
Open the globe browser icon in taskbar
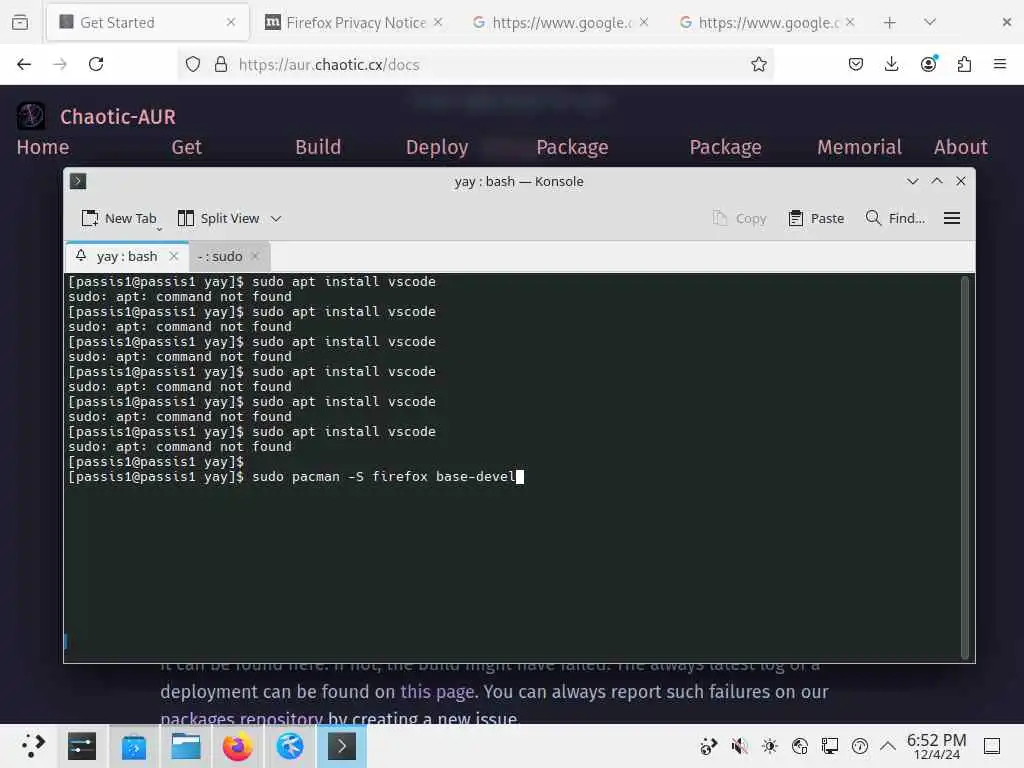click(x=290, y=746)
